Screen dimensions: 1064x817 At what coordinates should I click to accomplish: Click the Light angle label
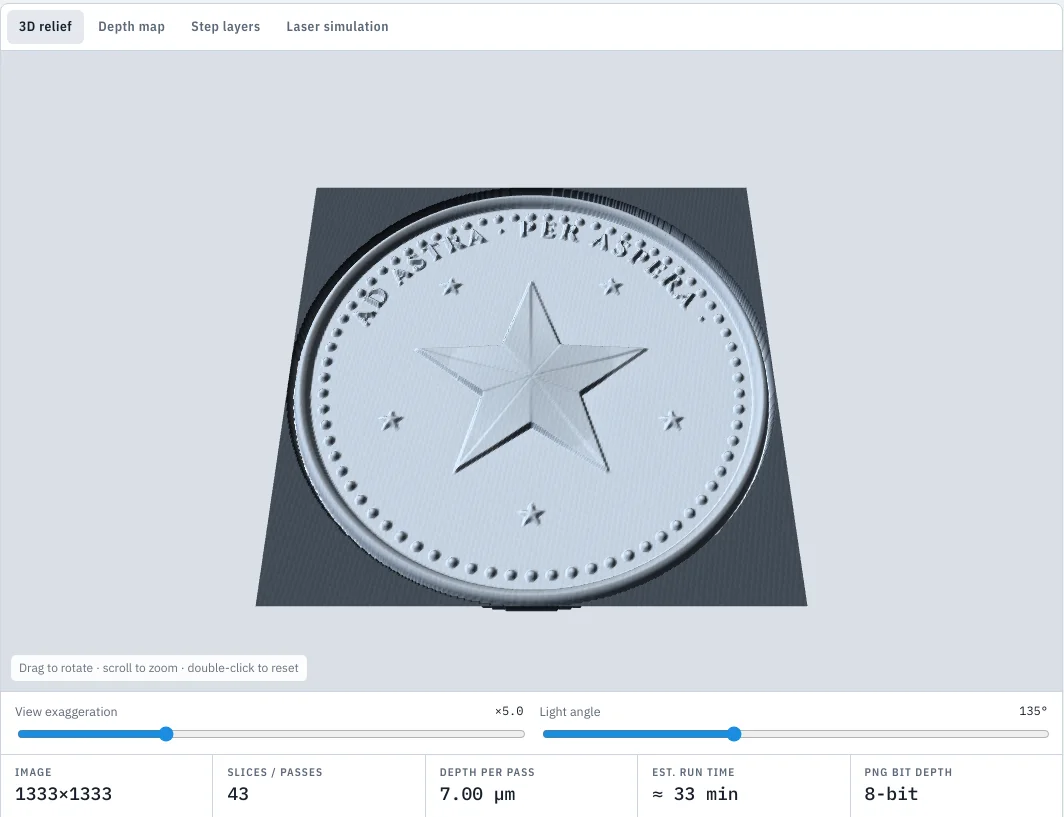(x=570, y=712)
